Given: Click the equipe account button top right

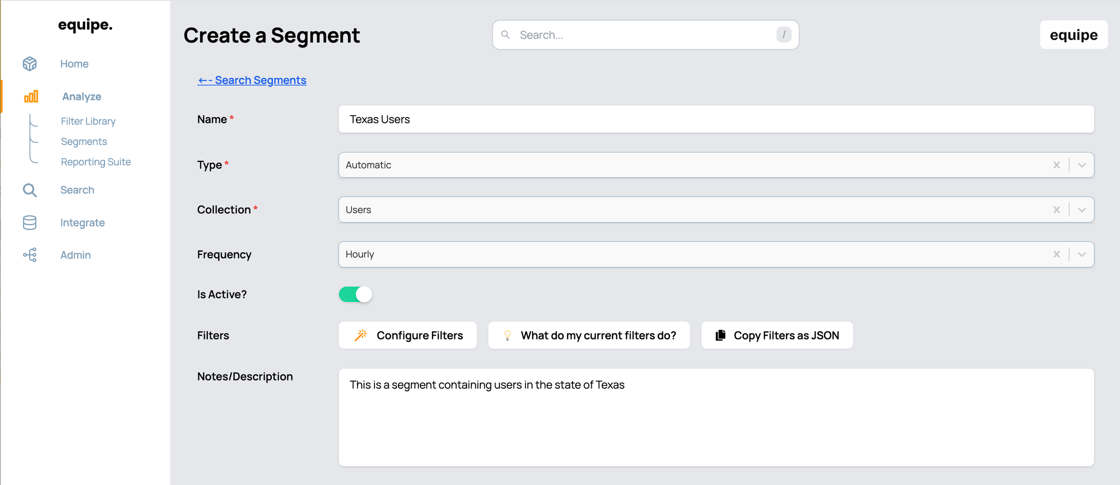Looking at the screenshot, I should 1074,35.
